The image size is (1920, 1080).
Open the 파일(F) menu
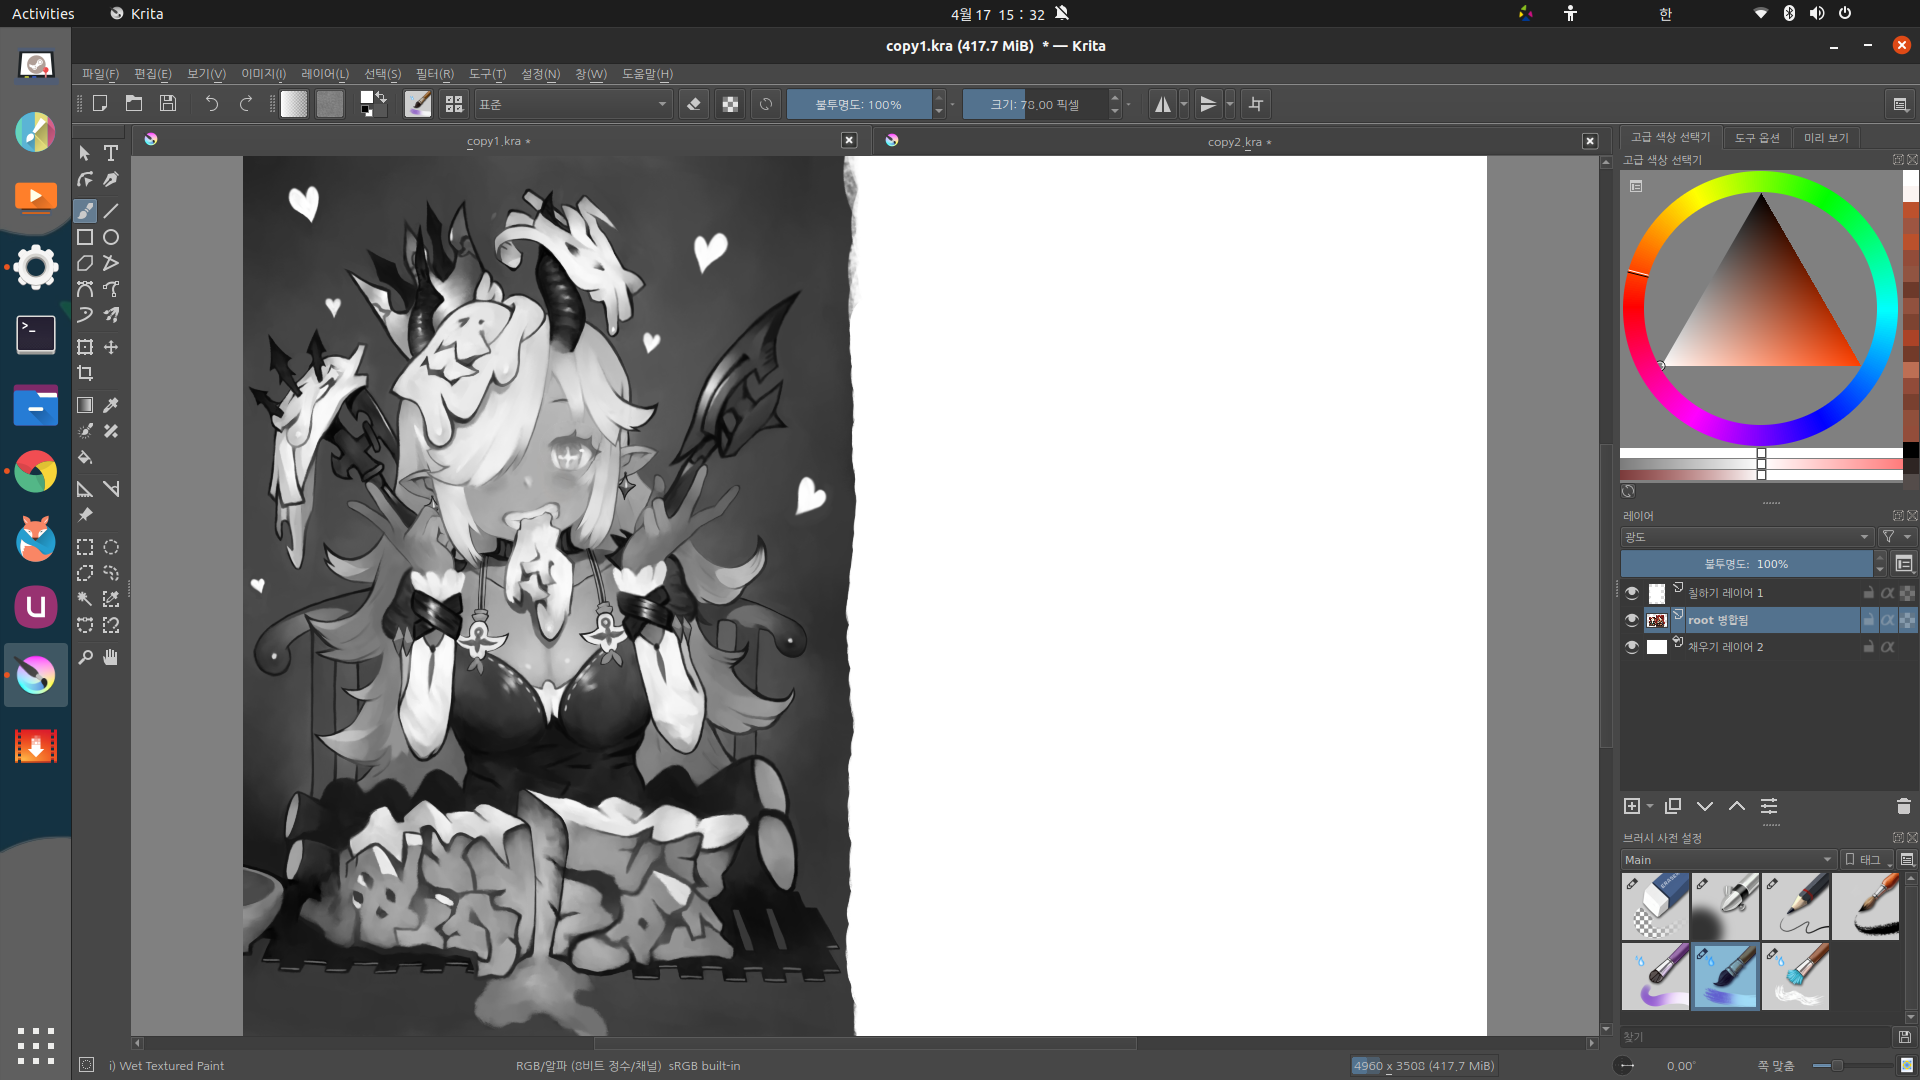(100, 74)
